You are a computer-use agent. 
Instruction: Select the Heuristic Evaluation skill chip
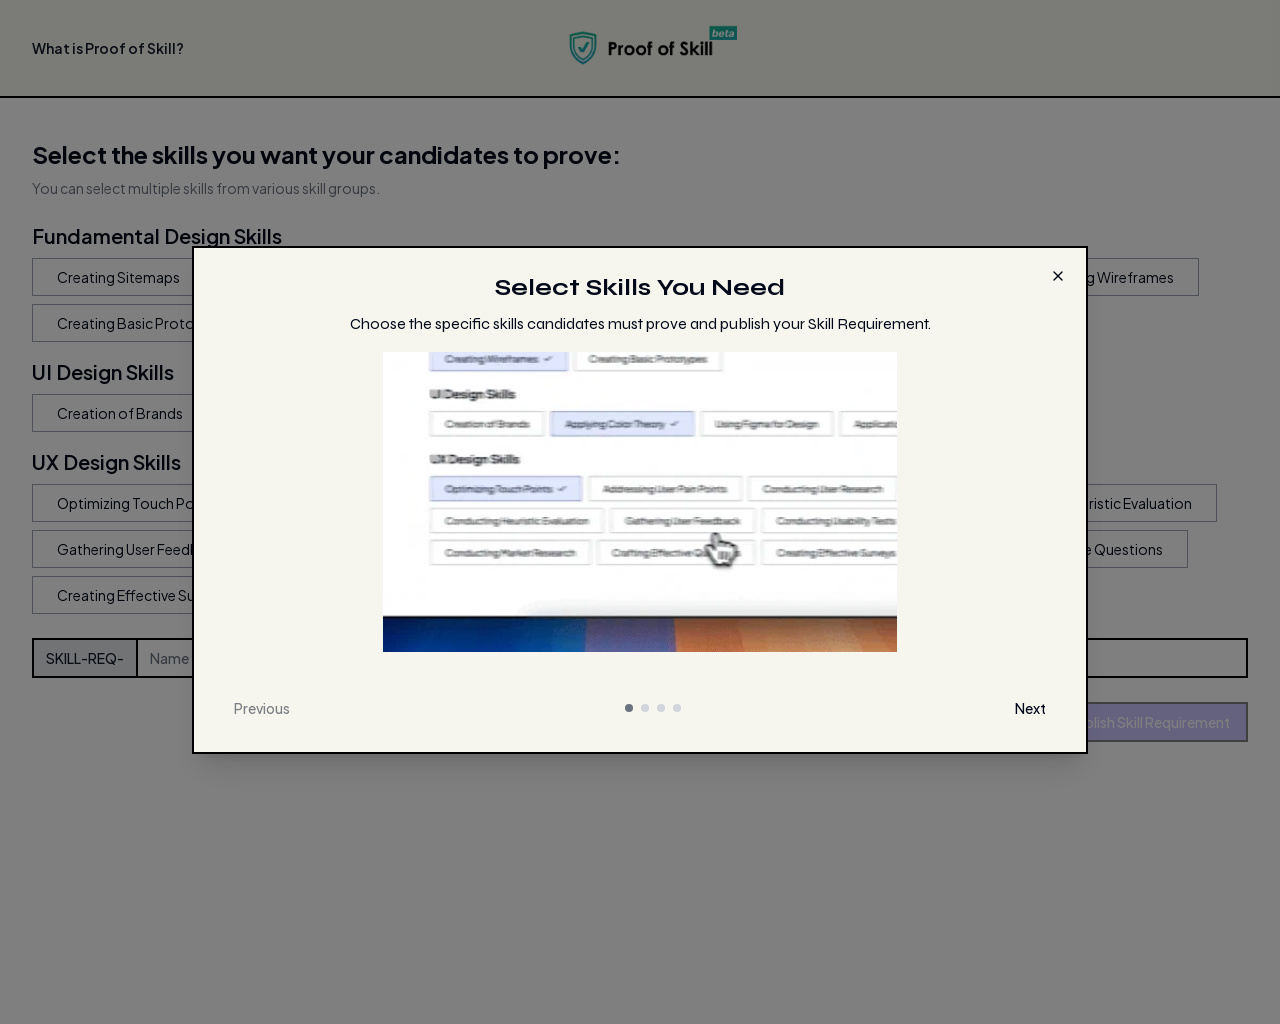(x=1152, y=503)
